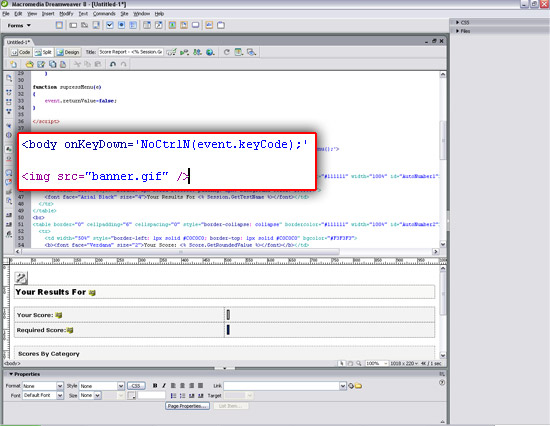The image size is (550, 426).
Task: Insert a Hidden Field element
Action: pyautogui.click(x=85, y=25)
